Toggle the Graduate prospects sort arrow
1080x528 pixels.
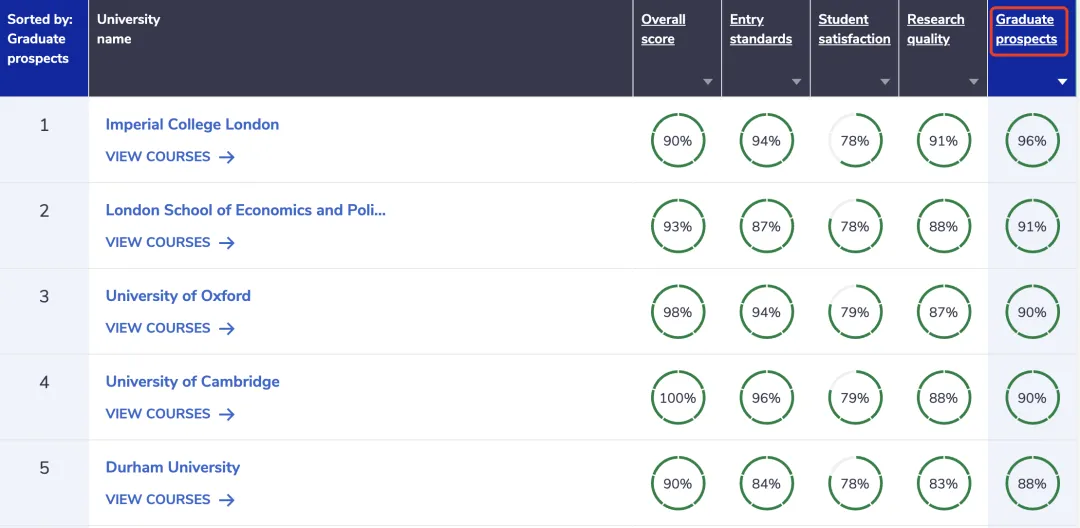[x=1063, y=82]
